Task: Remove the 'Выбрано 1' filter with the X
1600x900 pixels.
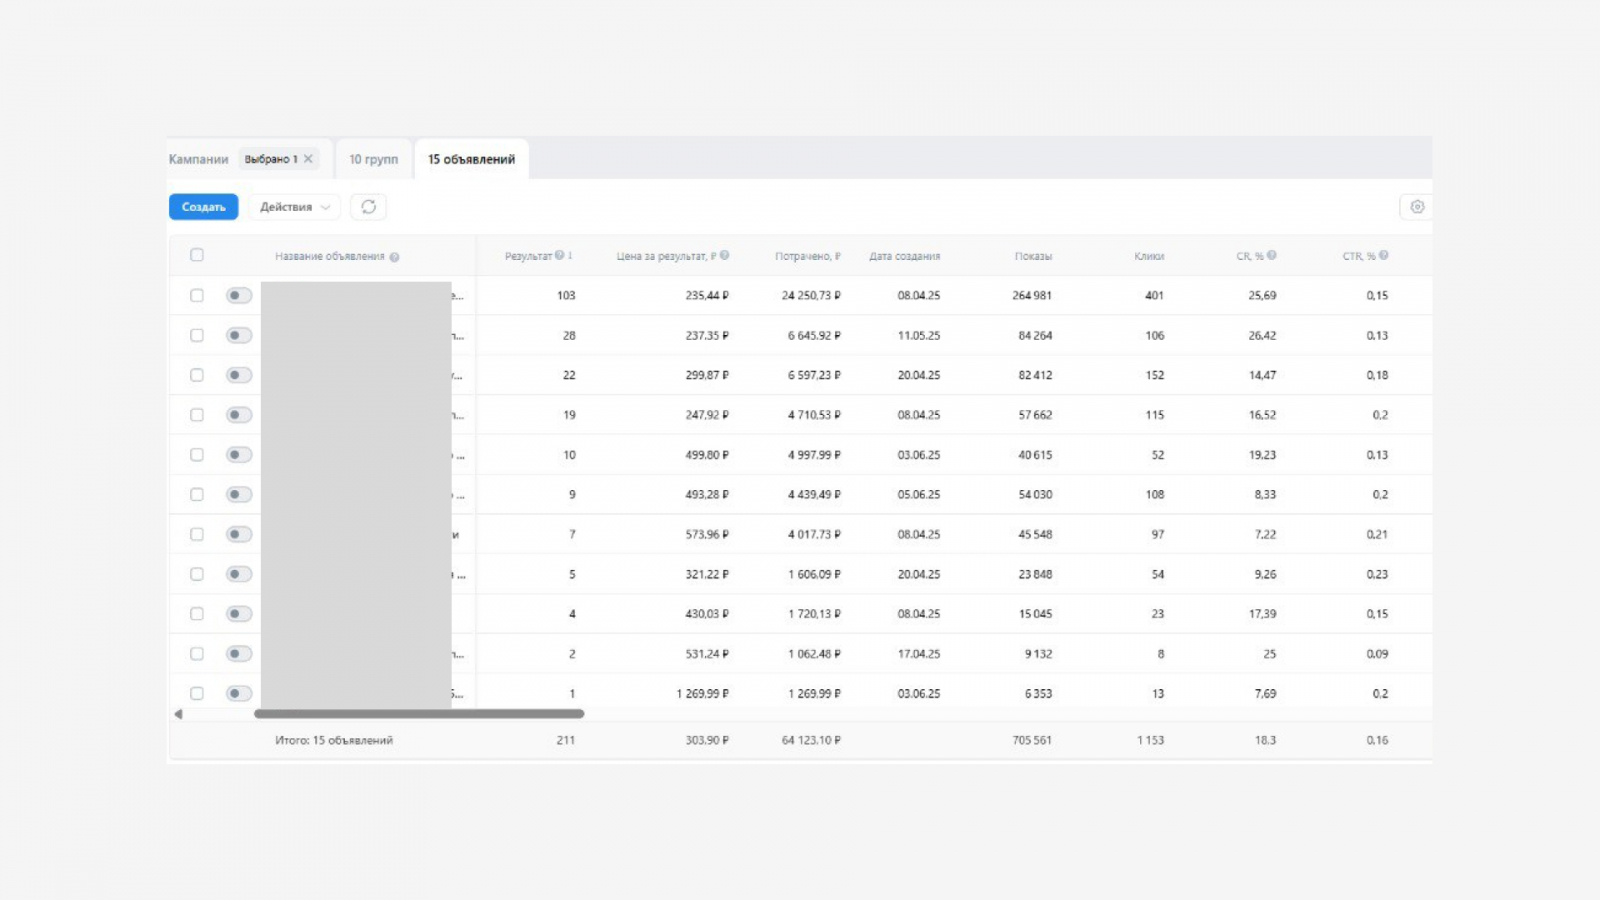Action: 309,159
